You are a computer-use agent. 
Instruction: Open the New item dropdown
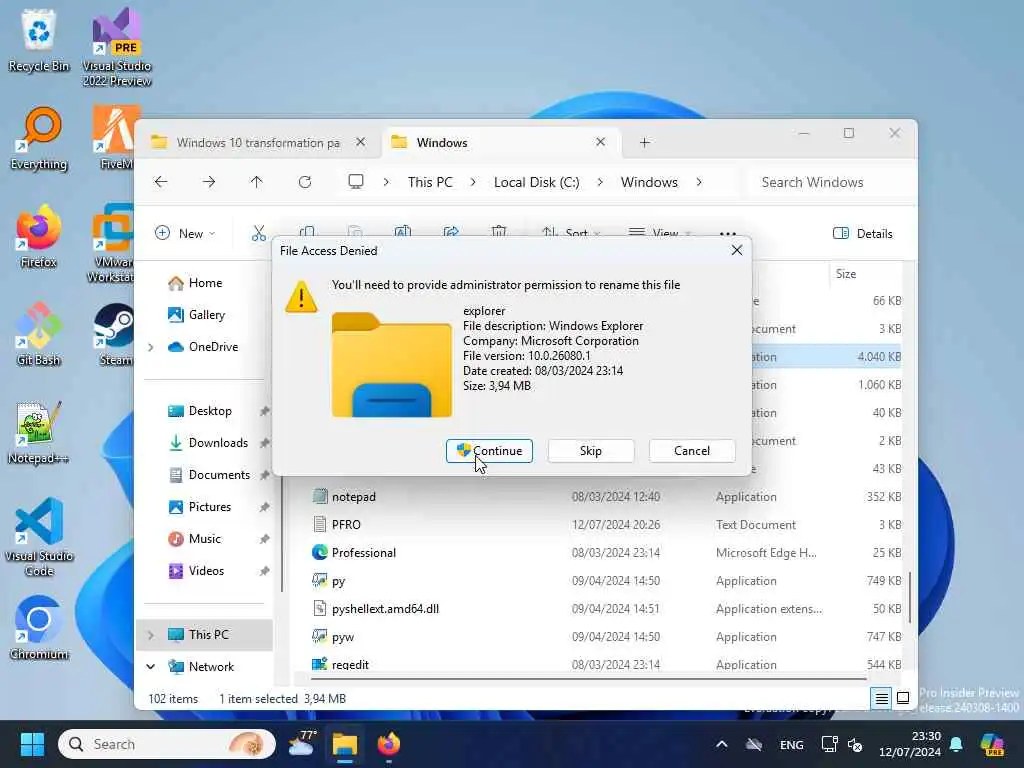(x=185, y=233)
